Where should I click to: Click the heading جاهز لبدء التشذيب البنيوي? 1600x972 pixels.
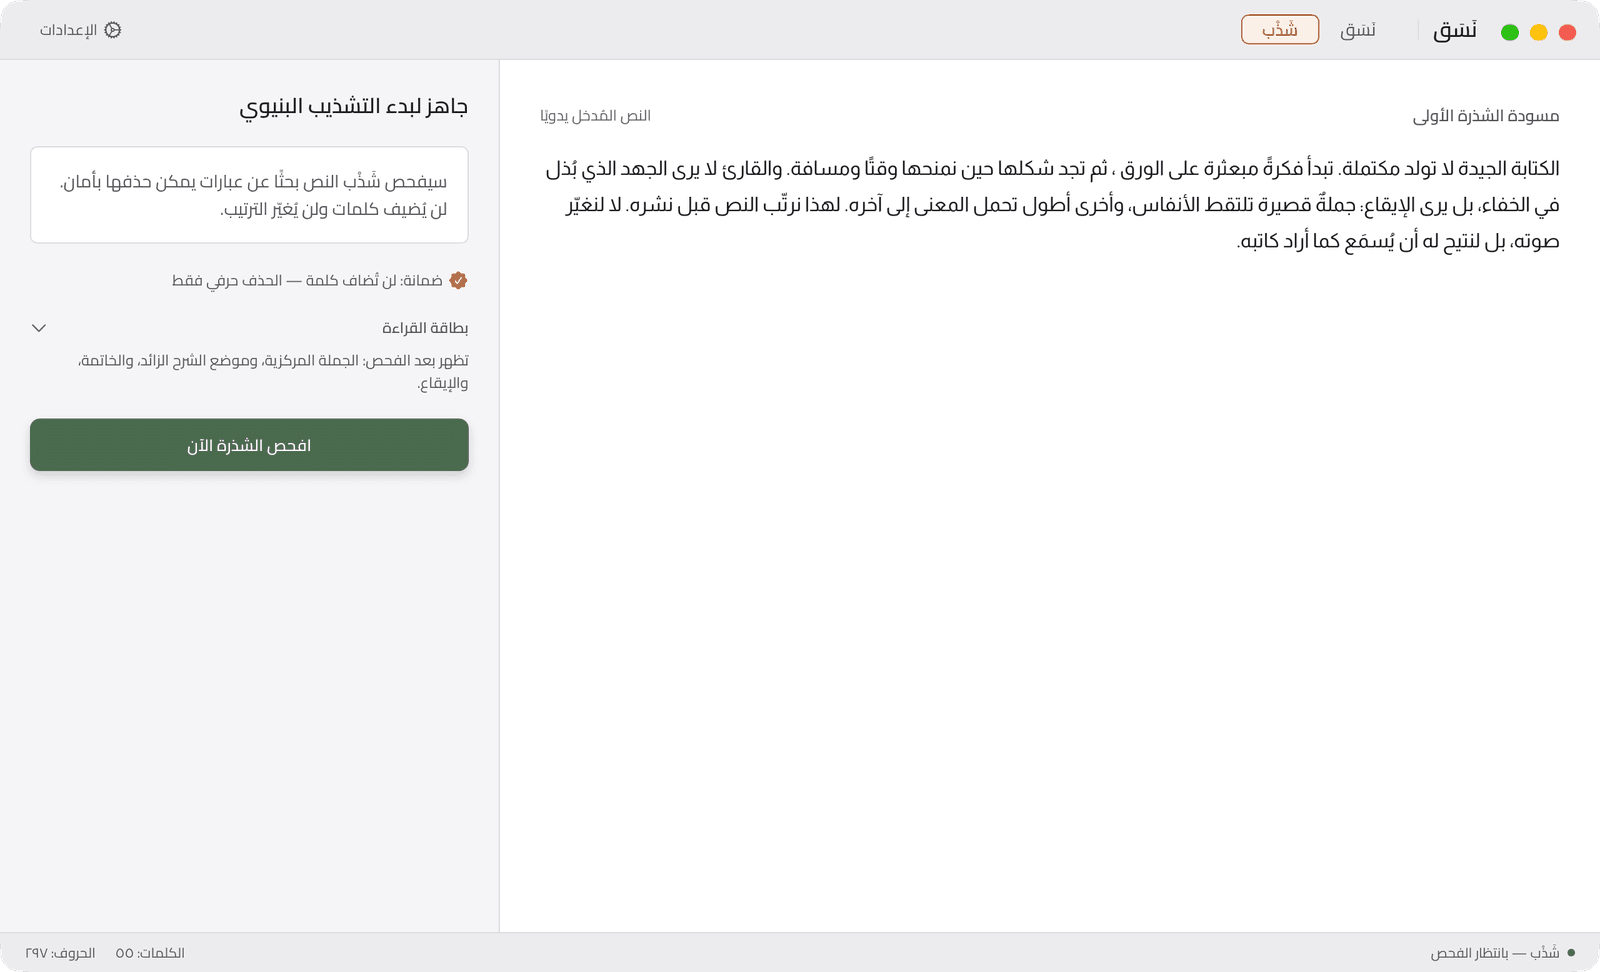(353, 106)
